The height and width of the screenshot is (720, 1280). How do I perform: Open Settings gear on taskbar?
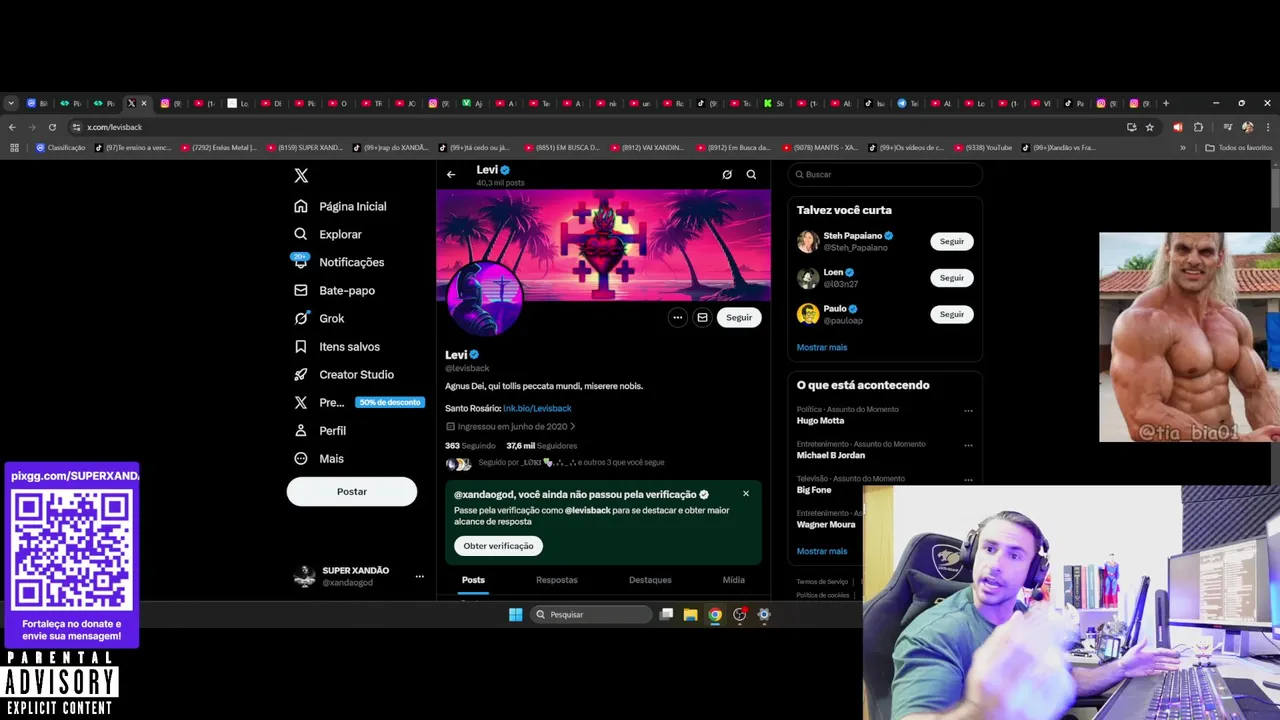(764, 614)
